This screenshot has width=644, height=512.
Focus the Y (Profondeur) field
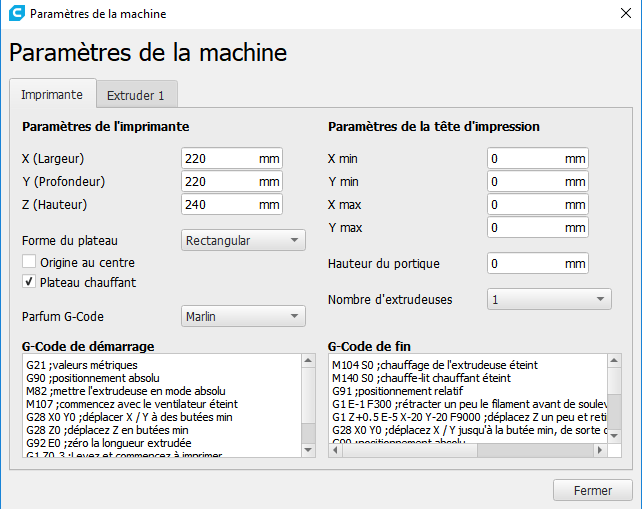pyautogui.click(x=219, y=182)
